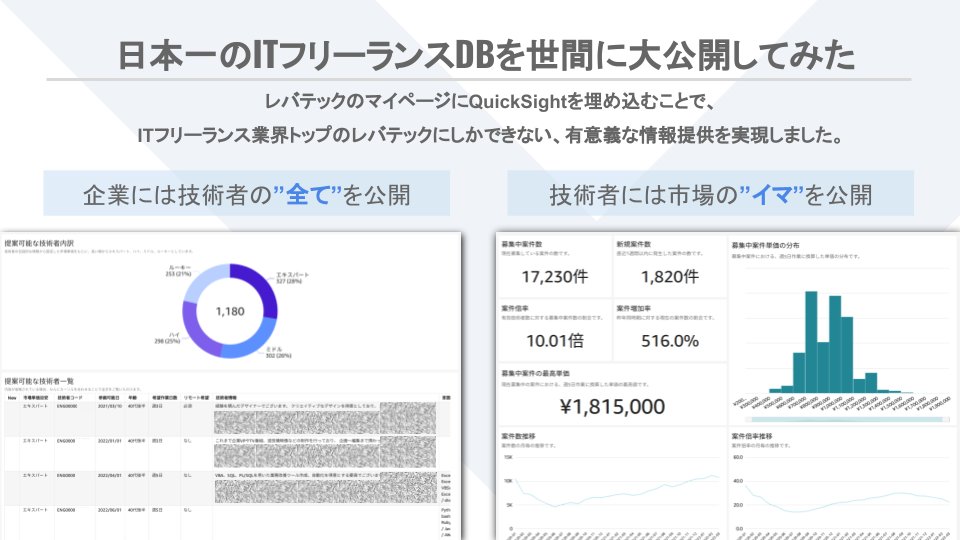The image size is (960, 540).
Task: Click the 案件倍率推移 chart title
Action: pyautogui.click(x=752, y=437)
